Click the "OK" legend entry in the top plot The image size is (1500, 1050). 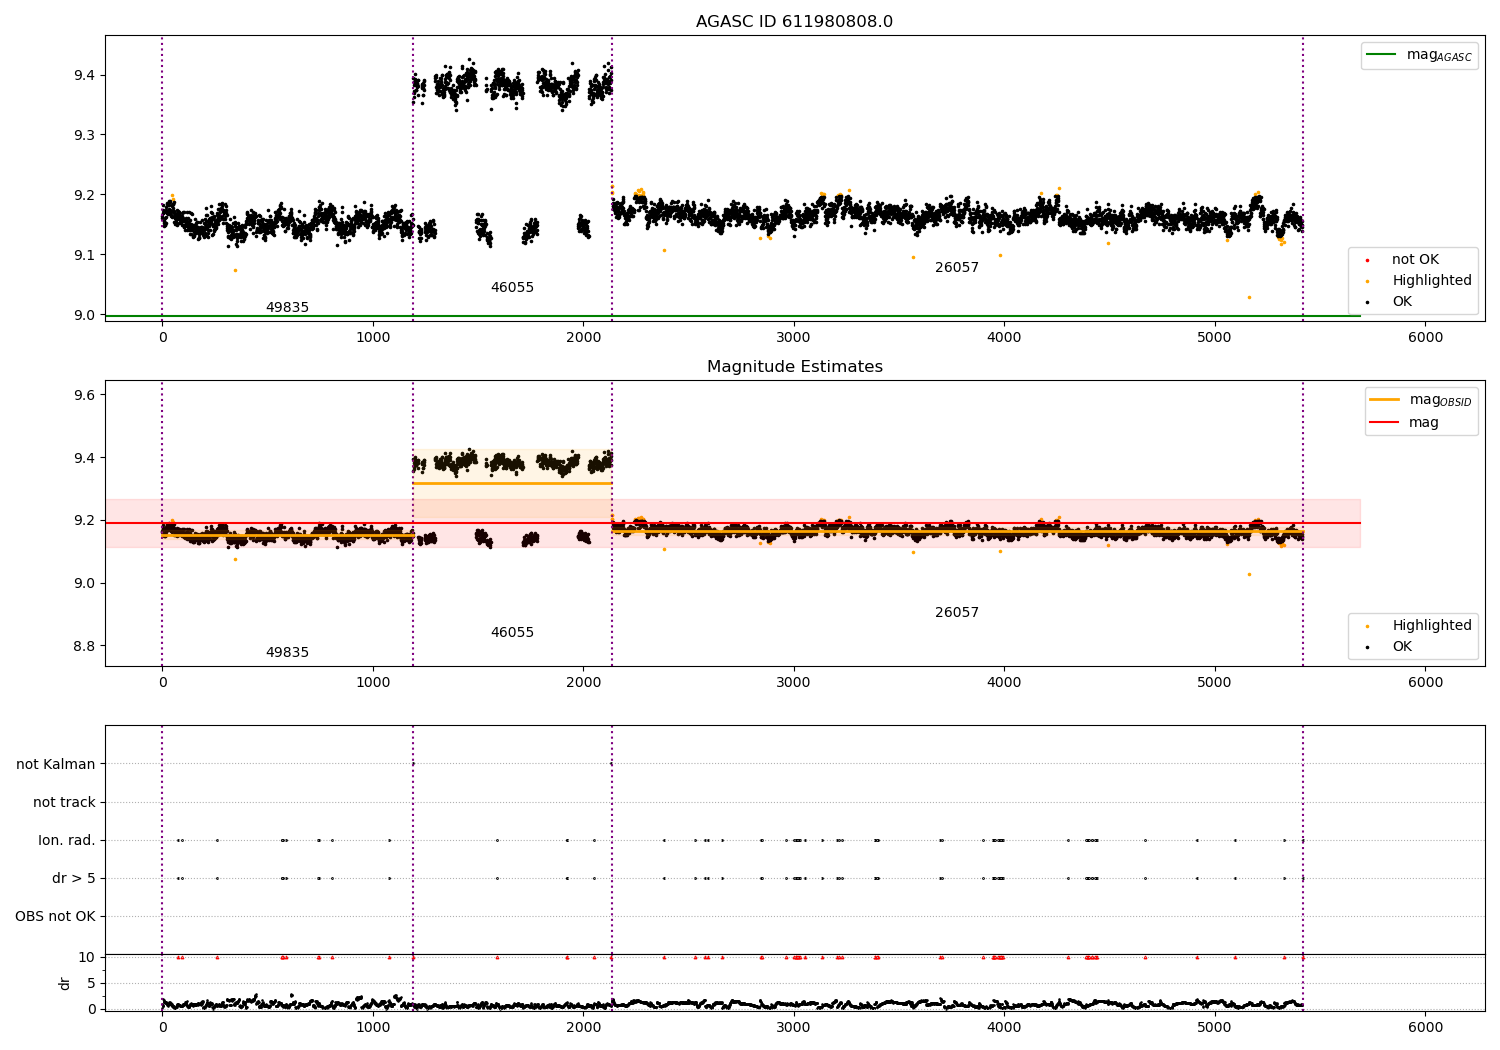(1390, 302)
